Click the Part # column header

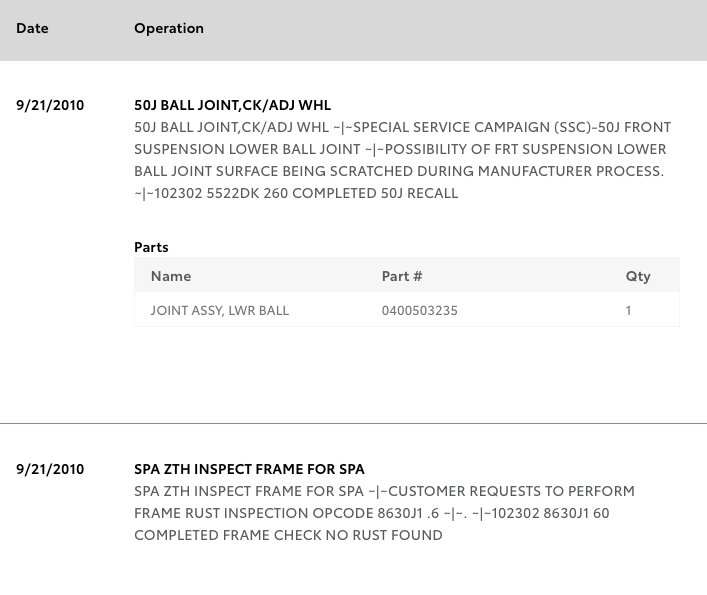click(402, 276)
